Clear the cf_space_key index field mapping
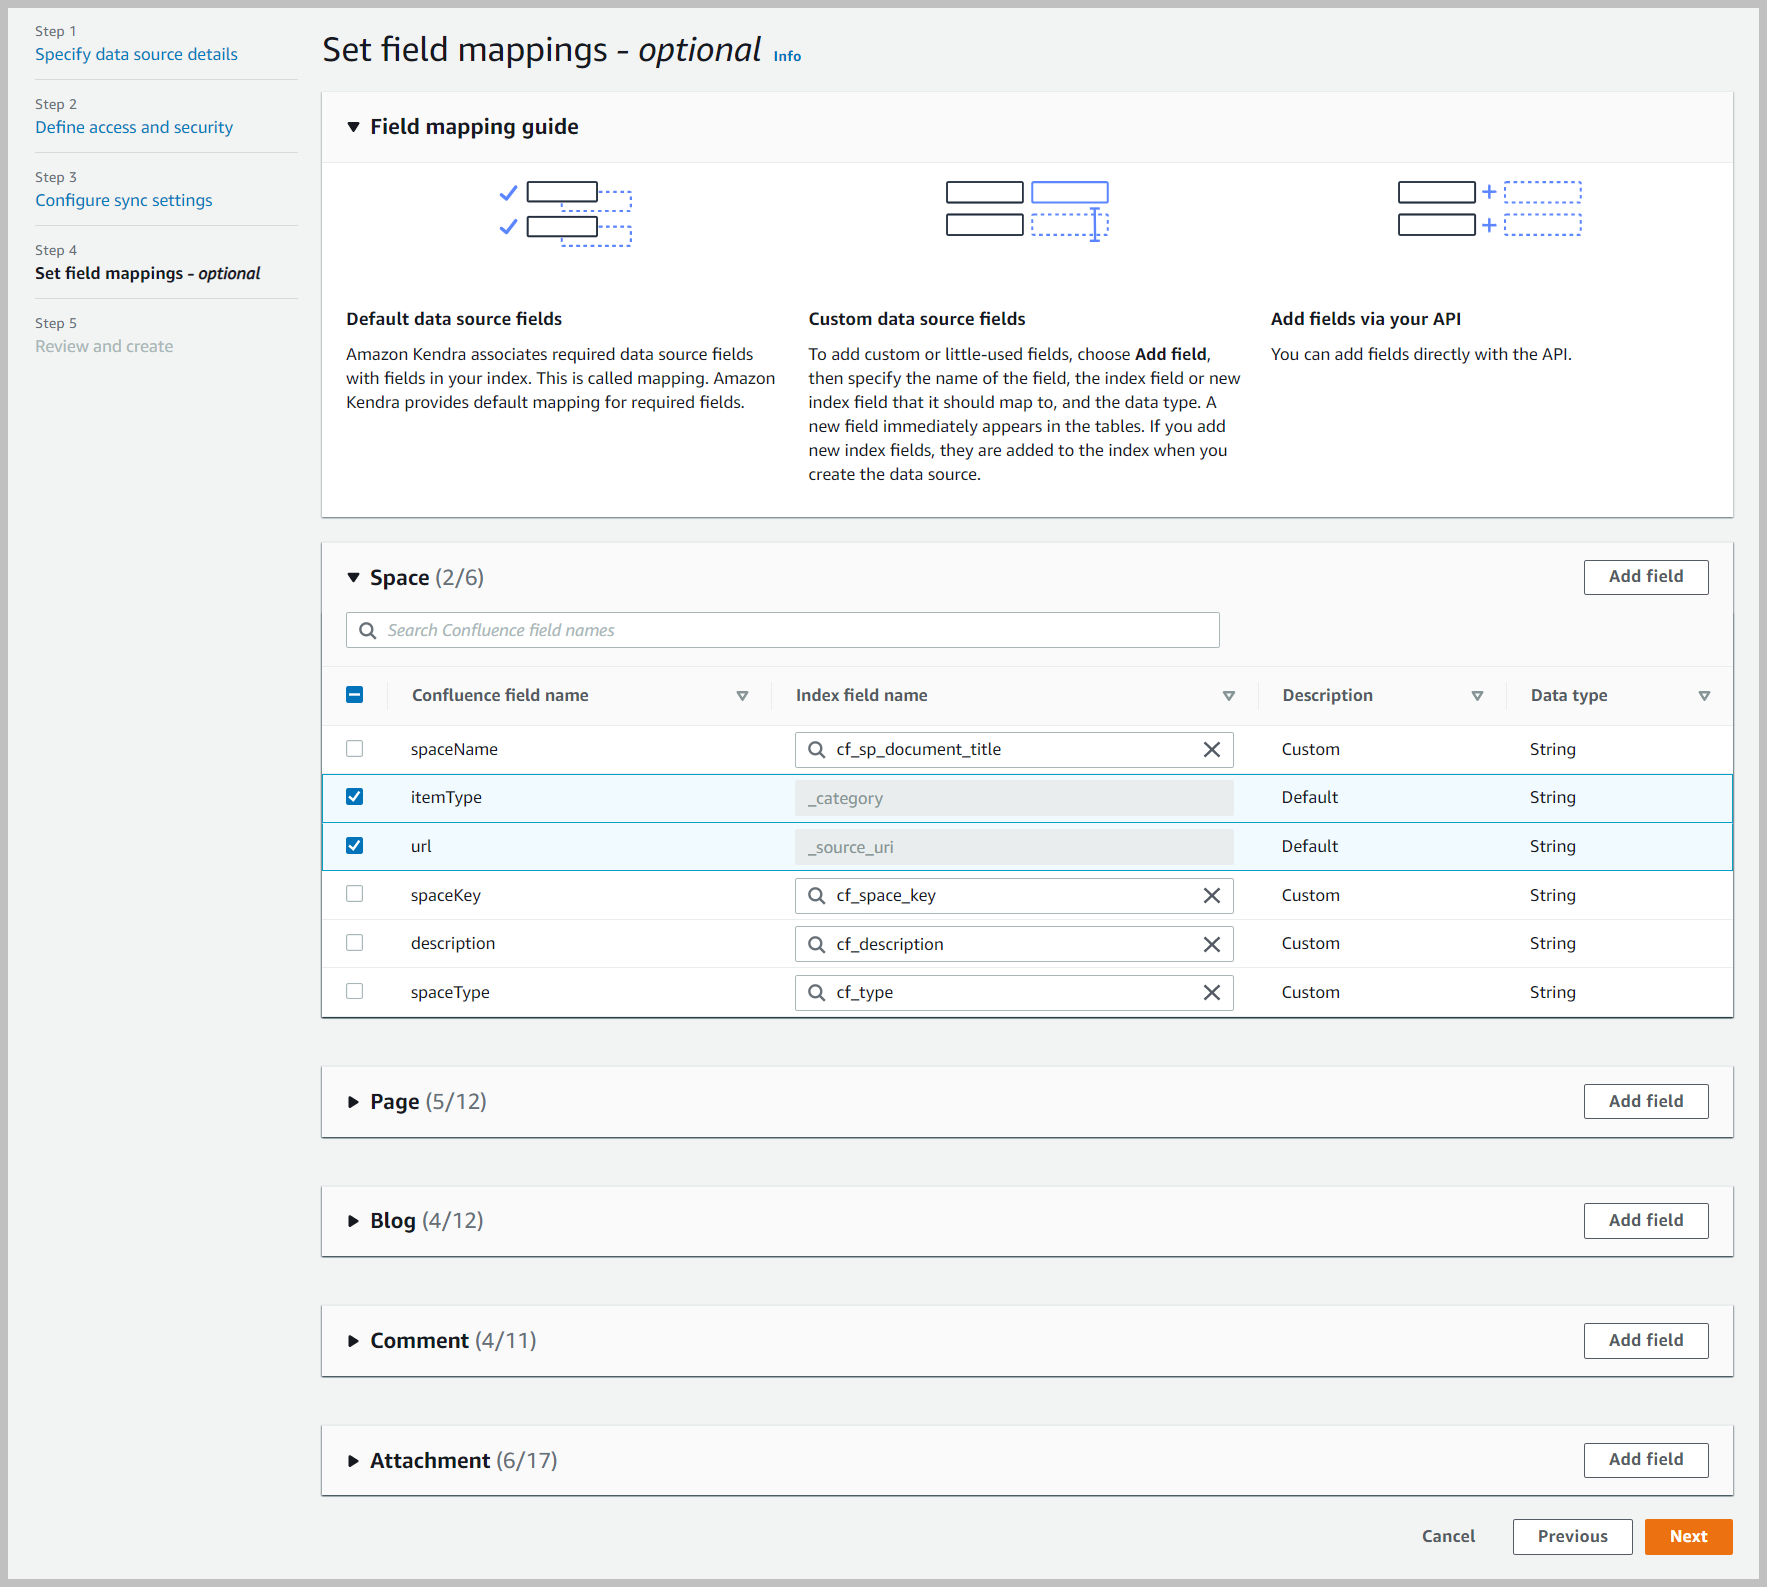The height and width of the screenshot is (1587, 1767). point(1212,895)
